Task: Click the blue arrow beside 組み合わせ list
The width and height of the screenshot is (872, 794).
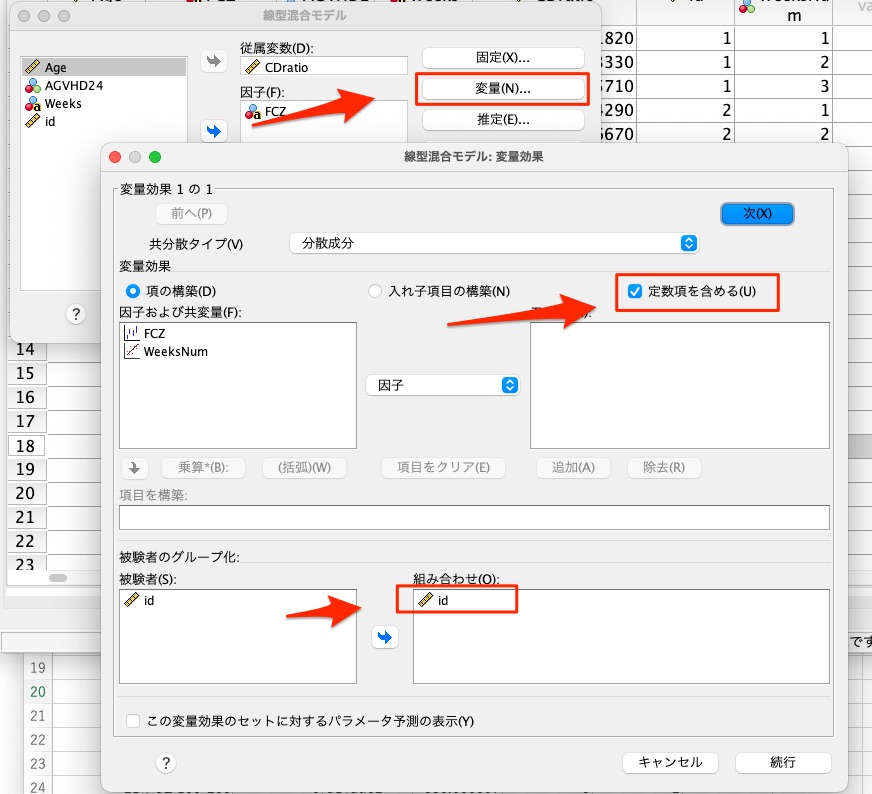Action: coord(385,637)
